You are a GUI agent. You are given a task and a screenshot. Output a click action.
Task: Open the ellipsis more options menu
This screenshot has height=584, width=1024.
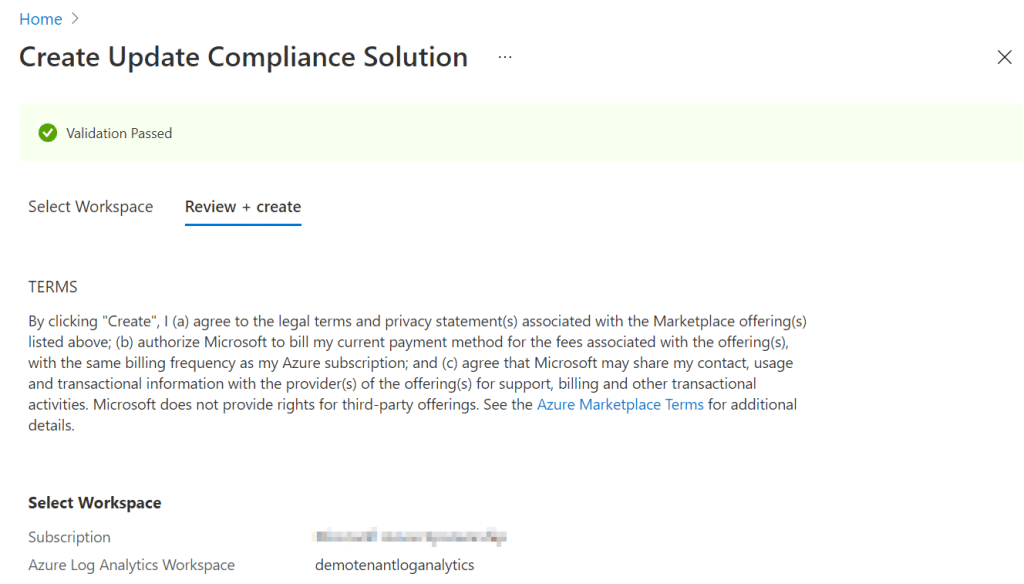(505, 57)
